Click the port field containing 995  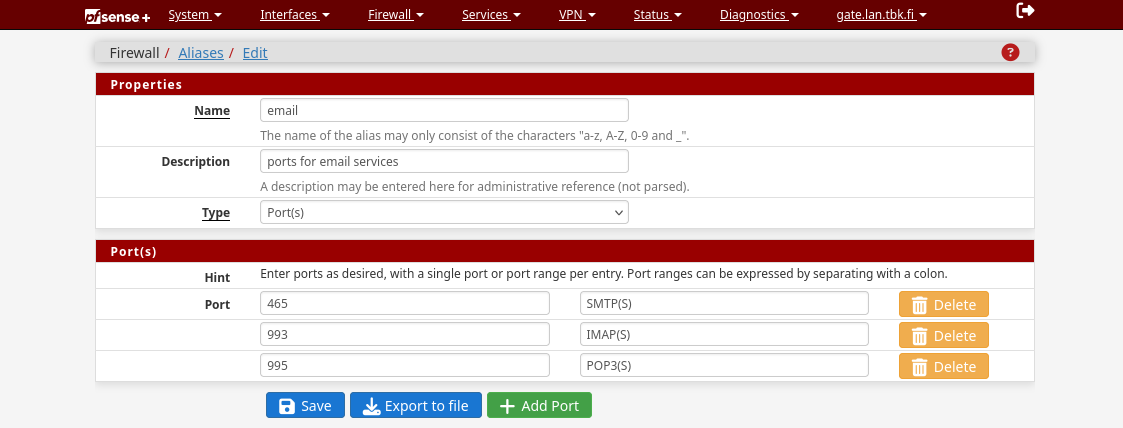coord(405,365)
